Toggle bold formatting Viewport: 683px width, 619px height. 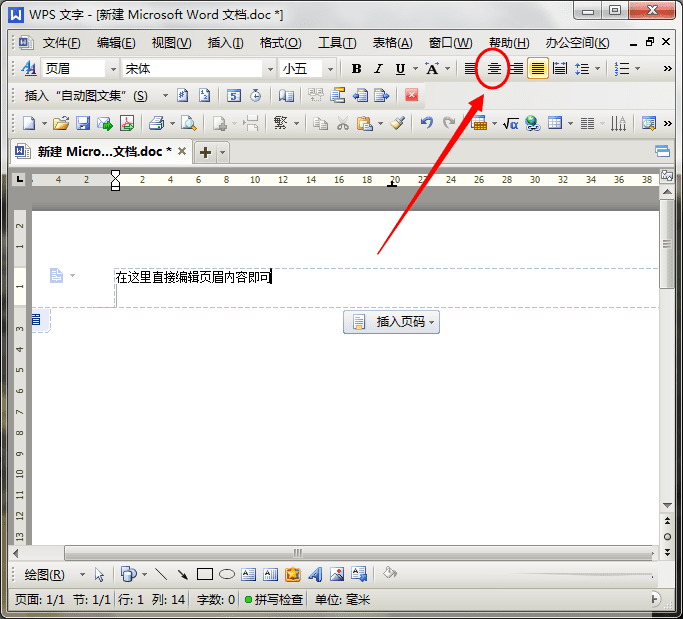[356, 69]
